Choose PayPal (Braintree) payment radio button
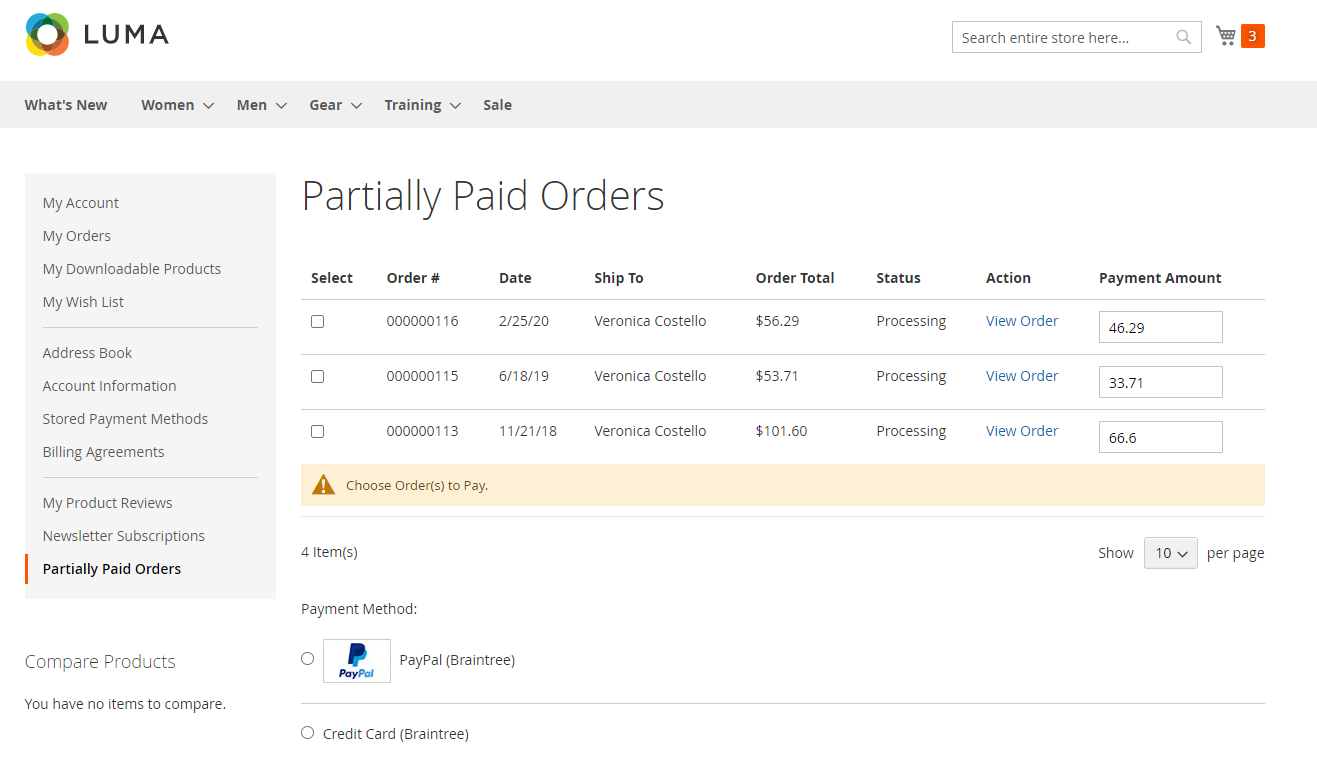Viewport: 1317px width, 759px height. [307, 658]
